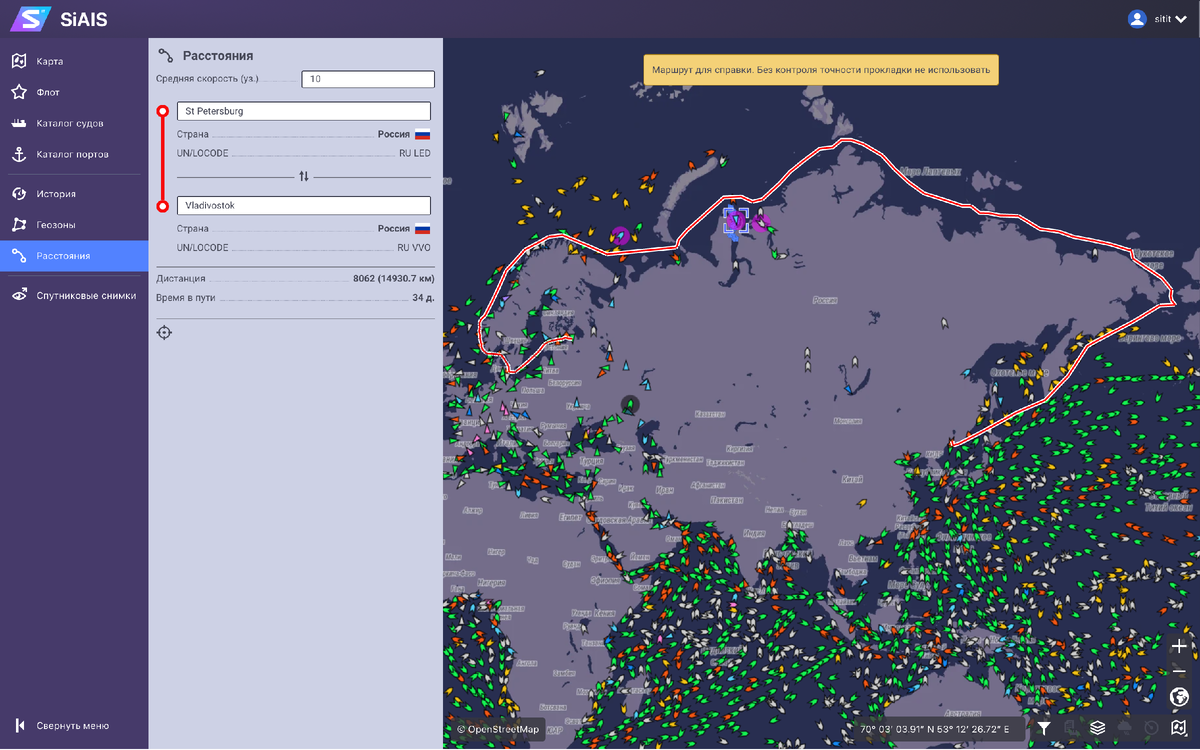Click the travel time value 34 д.
This screenshot has height=750, width=1200.
pyautogui.click(x=423, y=298)
